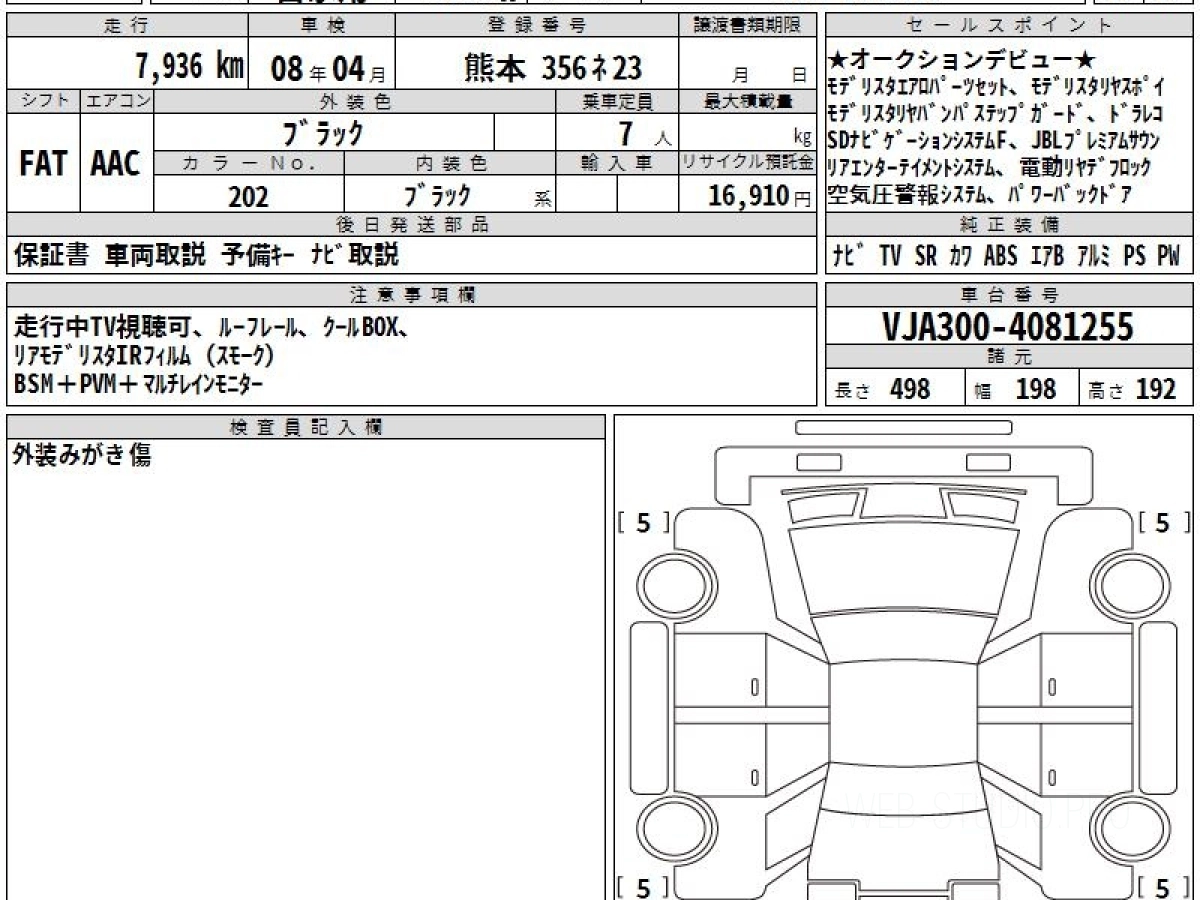The image size is (1200, 900).
Task: Select the inspection date 08年04月
Action: [327, 68]
